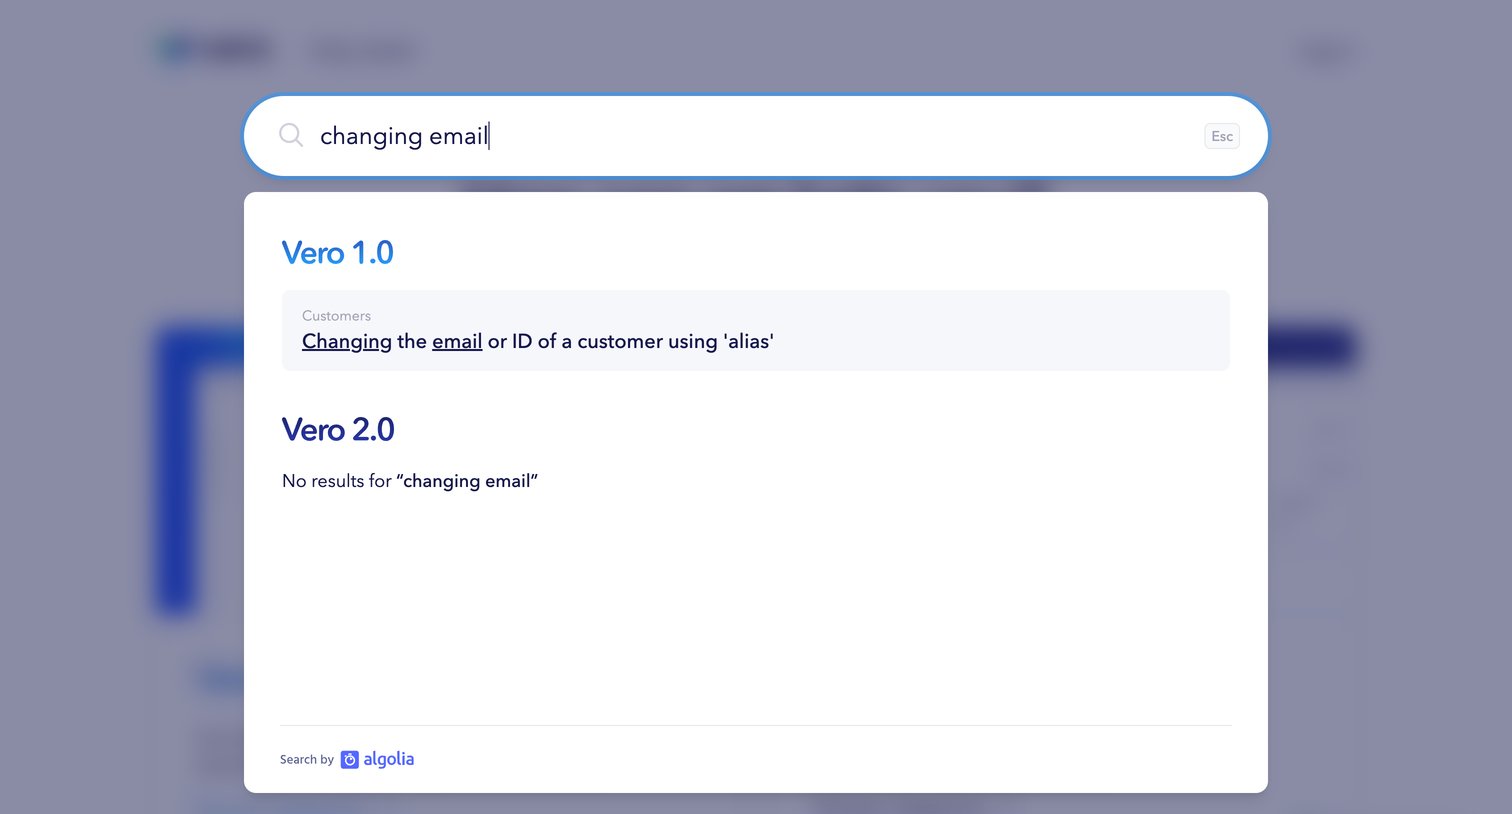Click the Vero 1.0 section heading
The height and width of the screenshot is (814, 1512).
click(x=338, y=253)
